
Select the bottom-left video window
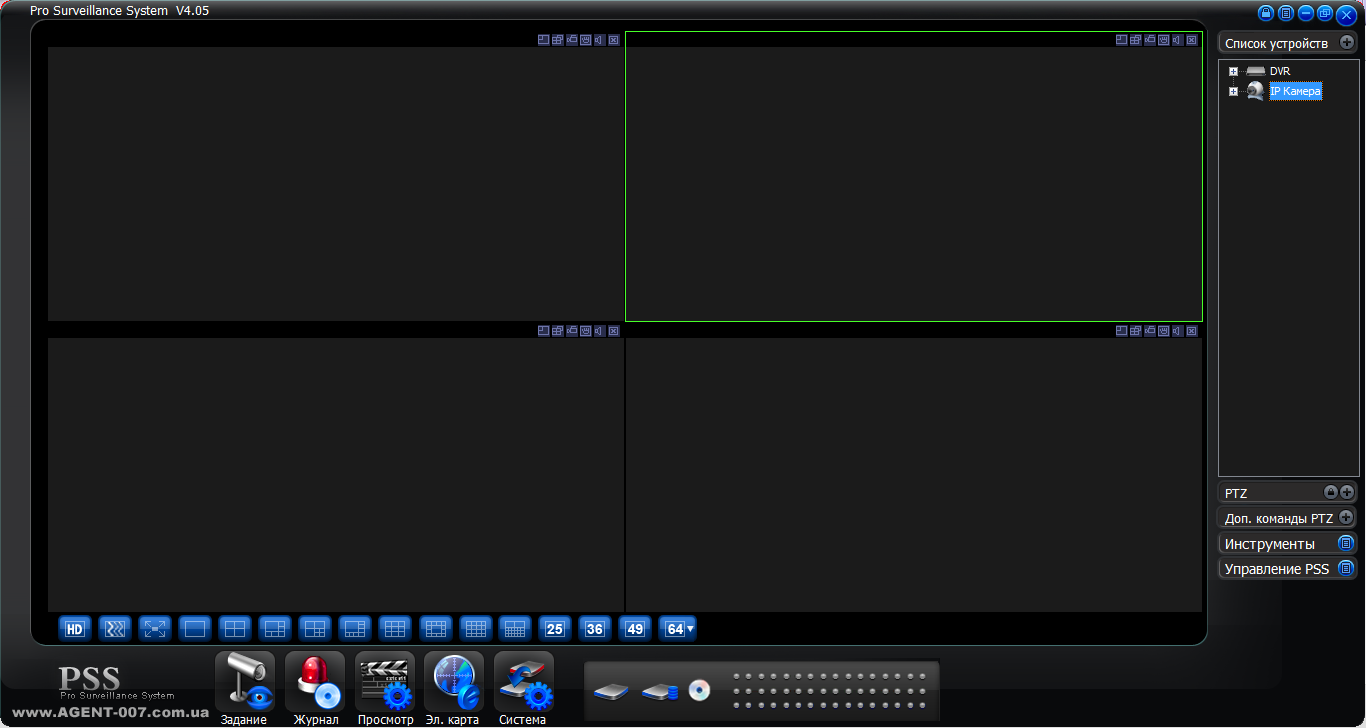tap(335, 475)
